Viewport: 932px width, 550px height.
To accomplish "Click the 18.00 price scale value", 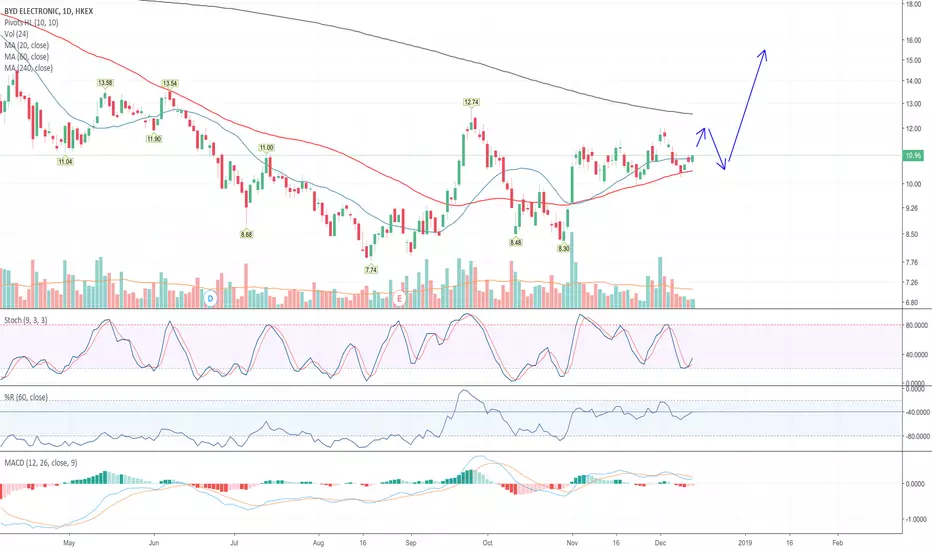I will click(913, 4).
